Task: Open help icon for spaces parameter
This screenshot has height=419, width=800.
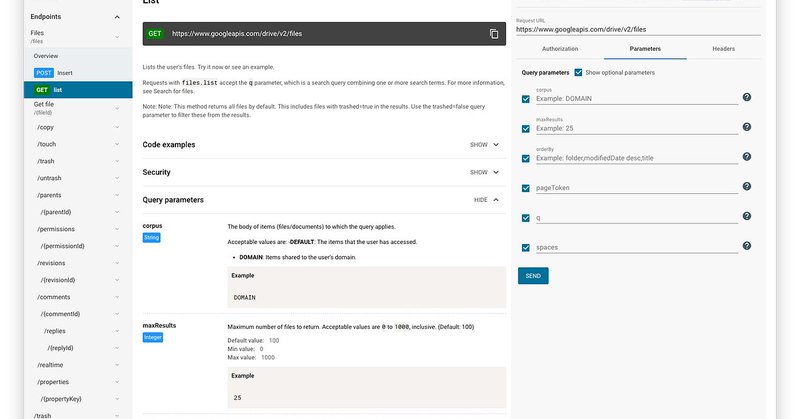Action: click(x=746, y=246)
